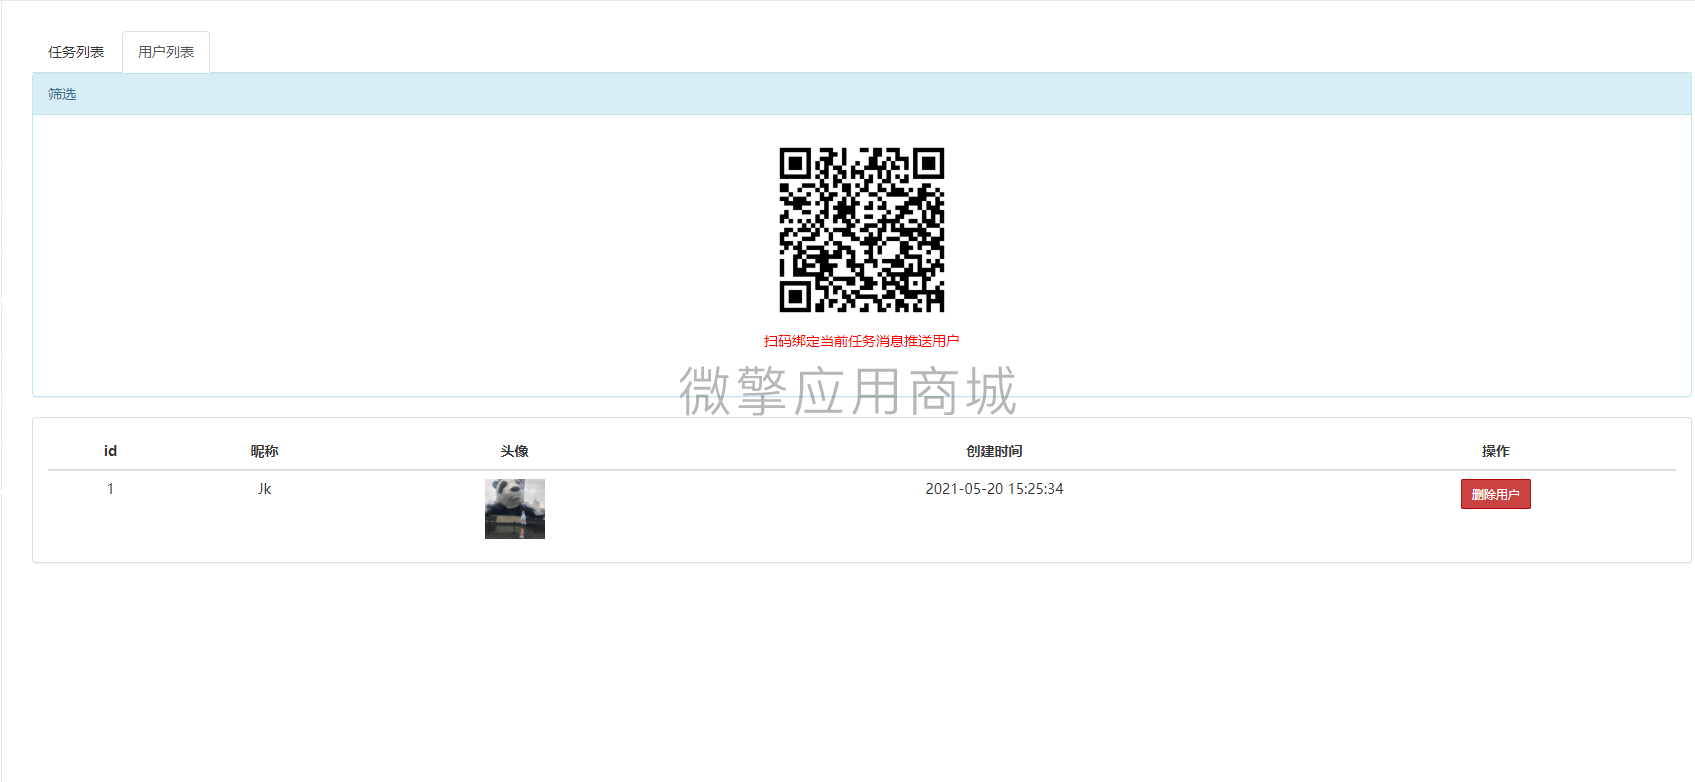Select the 用户列表 tab
Screen dimensions: 1695x782
click(x=166, y=52)
